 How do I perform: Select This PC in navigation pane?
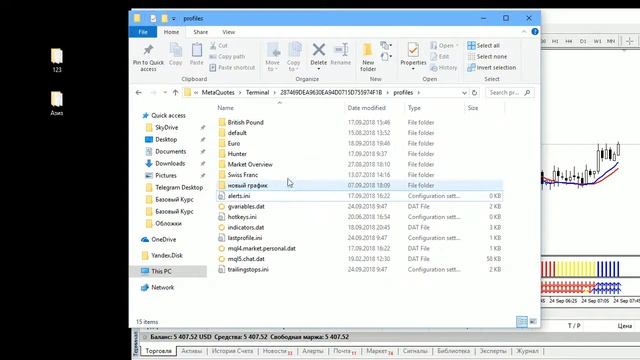pyautogui.click(x=161, y=271)
